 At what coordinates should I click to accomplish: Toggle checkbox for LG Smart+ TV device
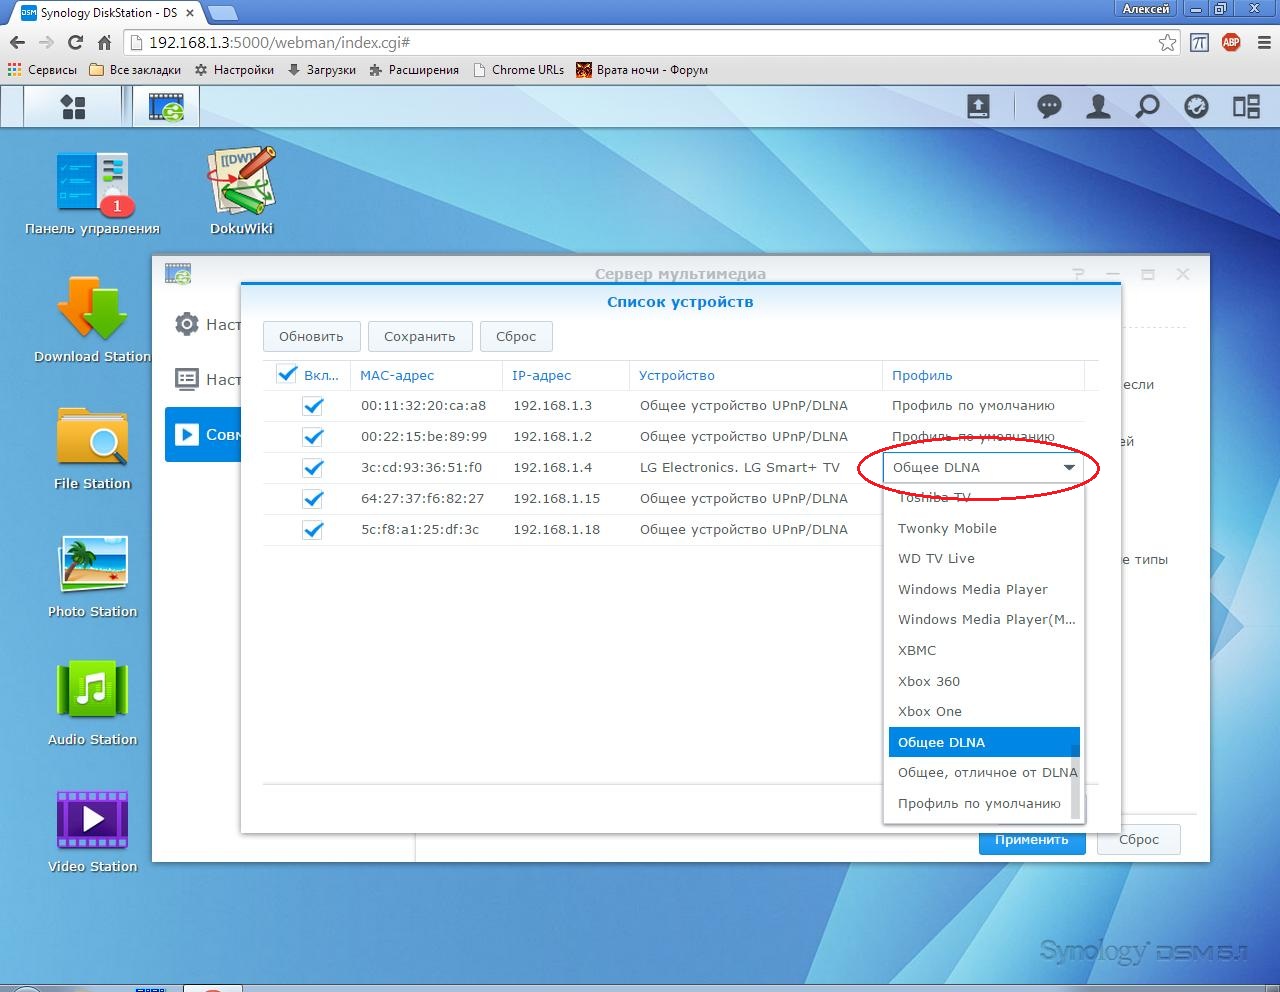point(313,468)
